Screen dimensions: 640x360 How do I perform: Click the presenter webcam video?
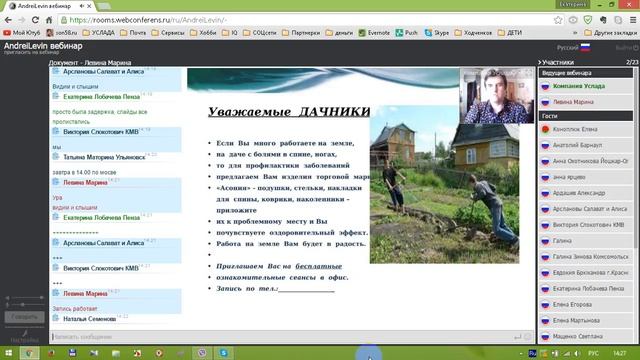(497, 96)
